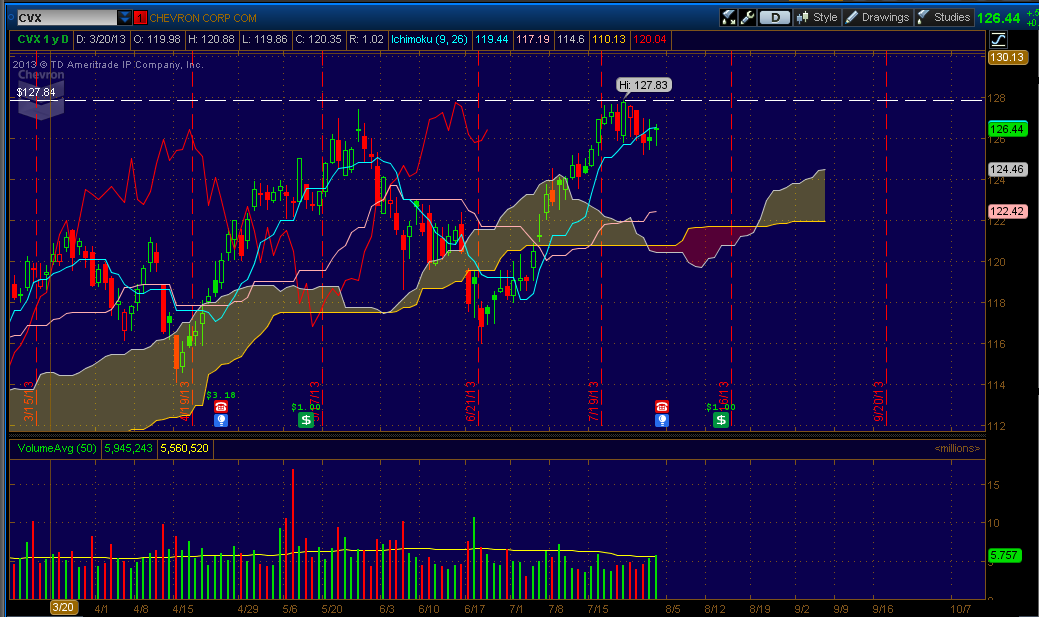Click the red phone event icon before 8/5
This screenshot has height=617, width=1039.
[661, 406]
